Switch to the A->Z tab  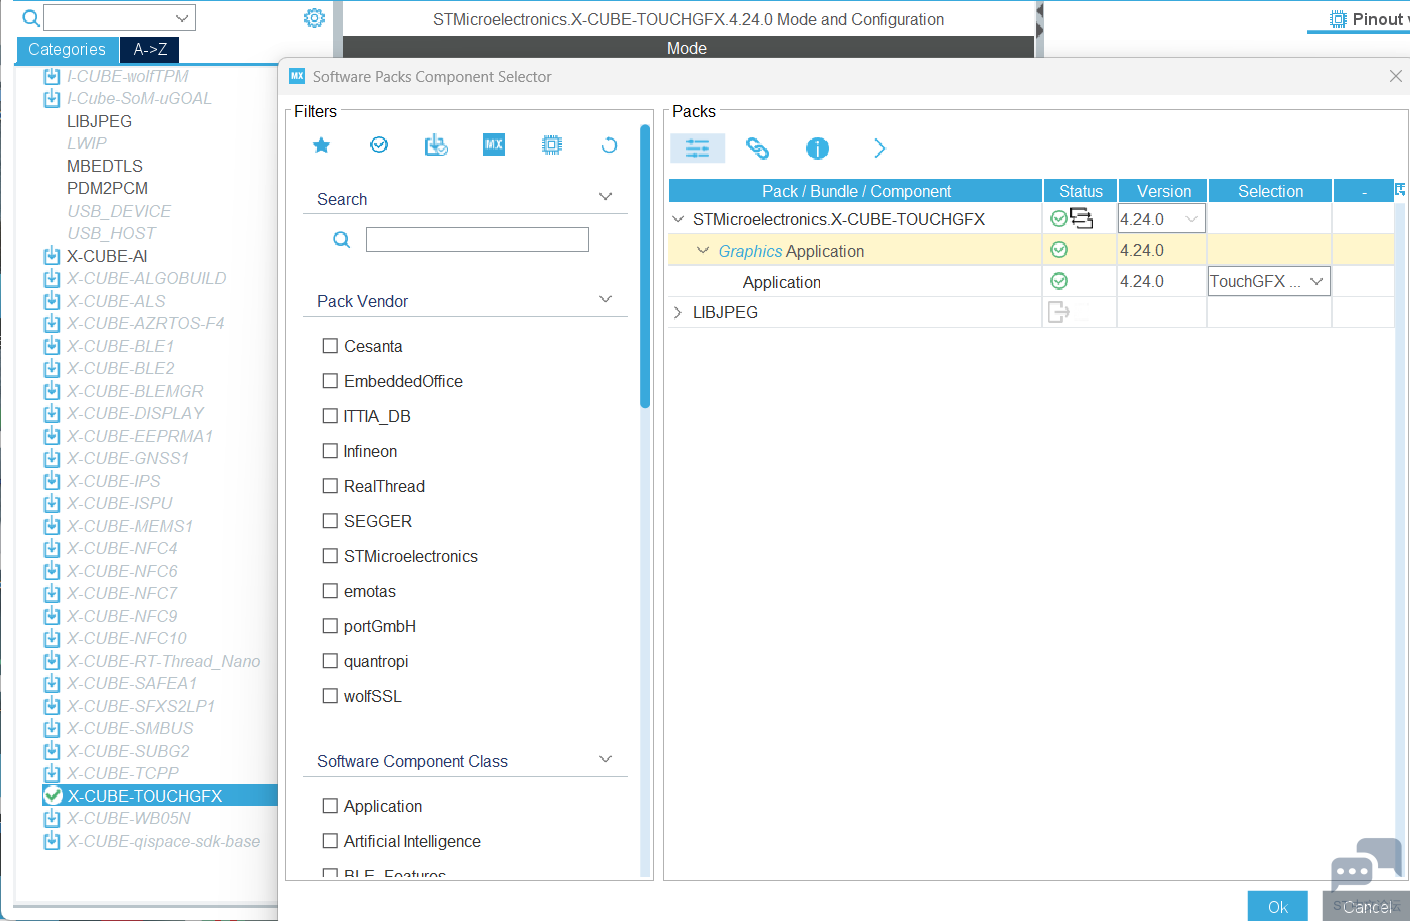click(150, 50)
